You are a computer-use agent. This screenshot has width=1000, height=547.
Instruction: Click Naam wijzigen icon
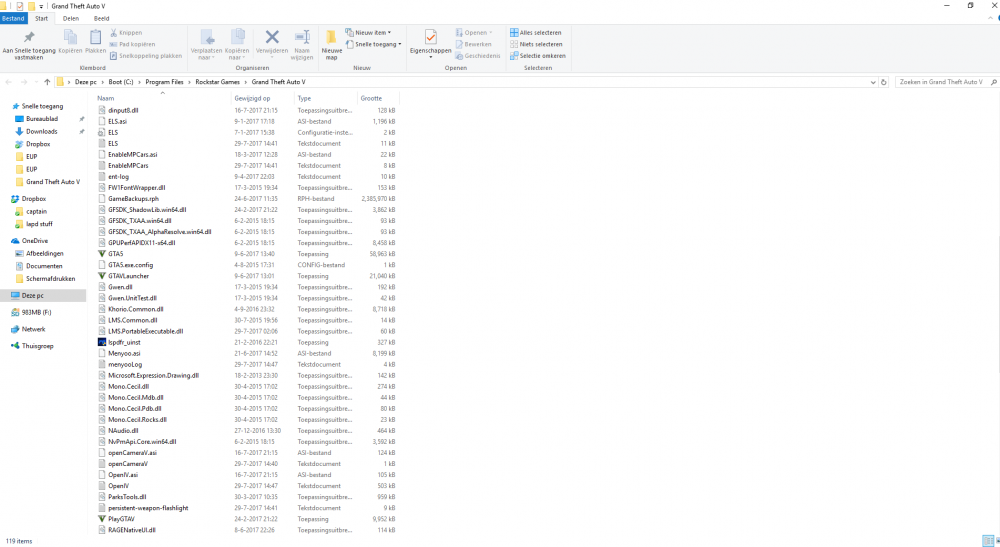click(x=302, y=38)
